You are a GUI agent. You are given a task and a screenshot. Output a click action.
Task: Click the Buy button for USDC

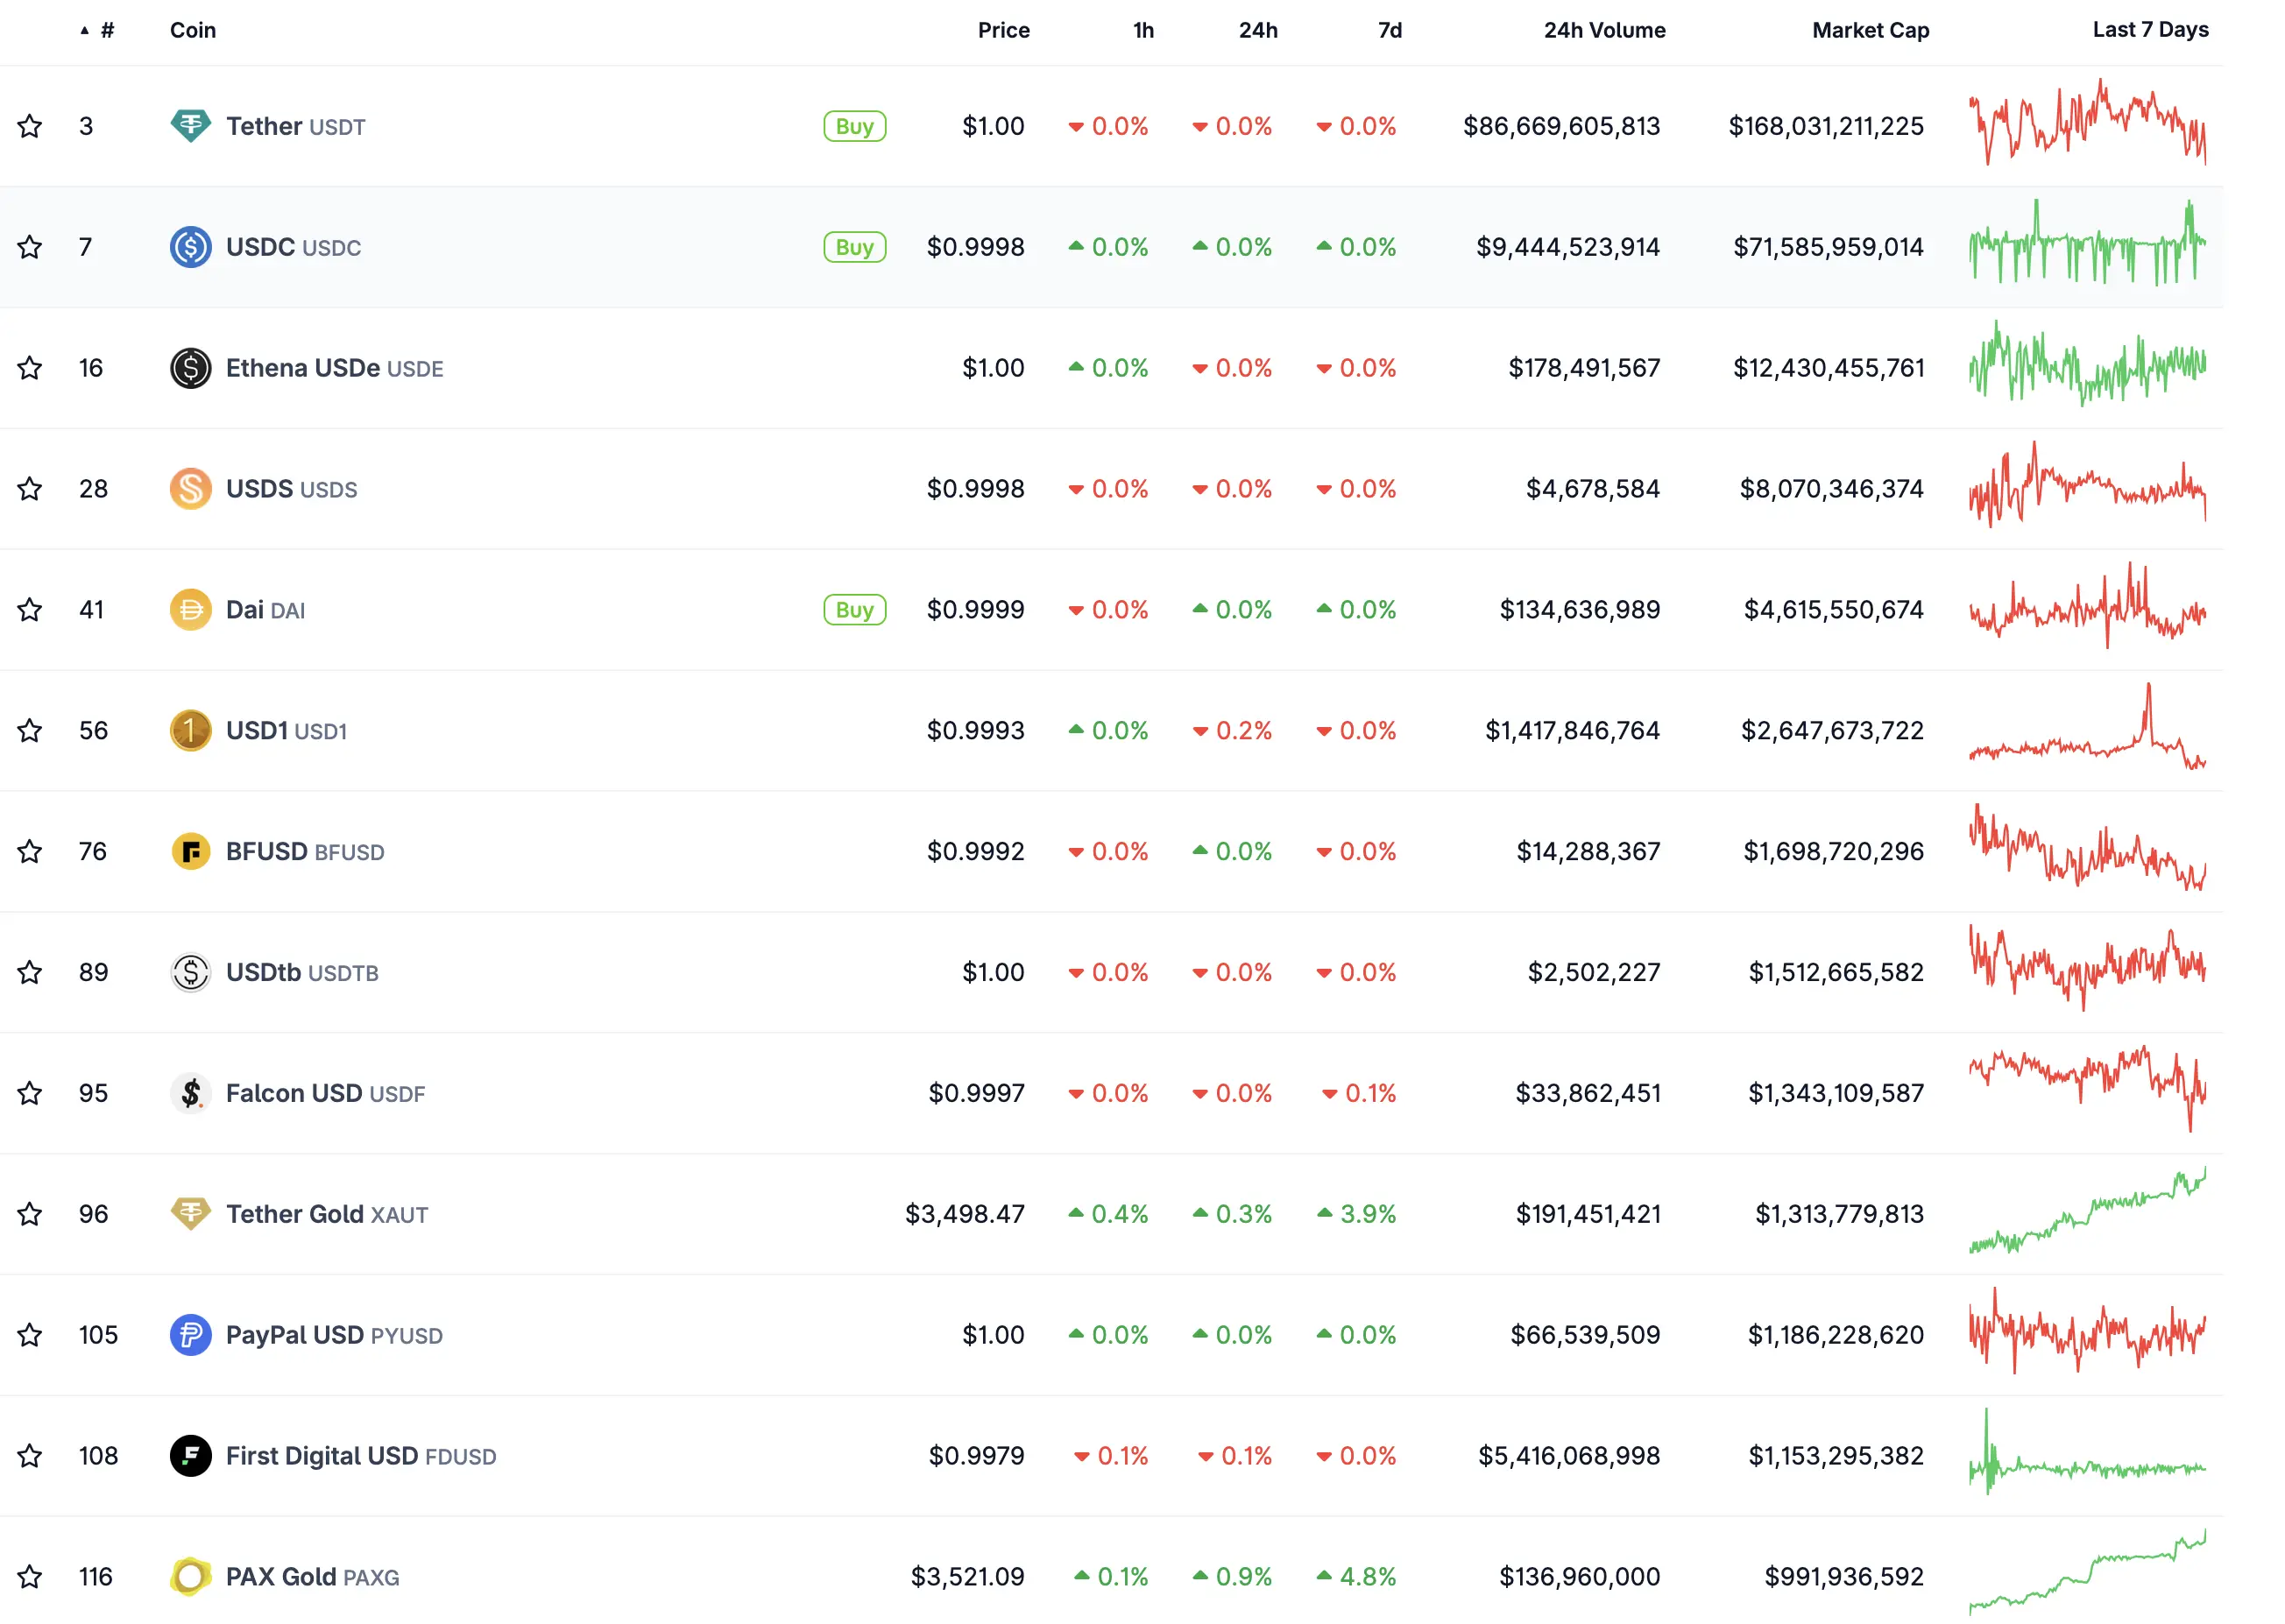[x=853, y=246]
